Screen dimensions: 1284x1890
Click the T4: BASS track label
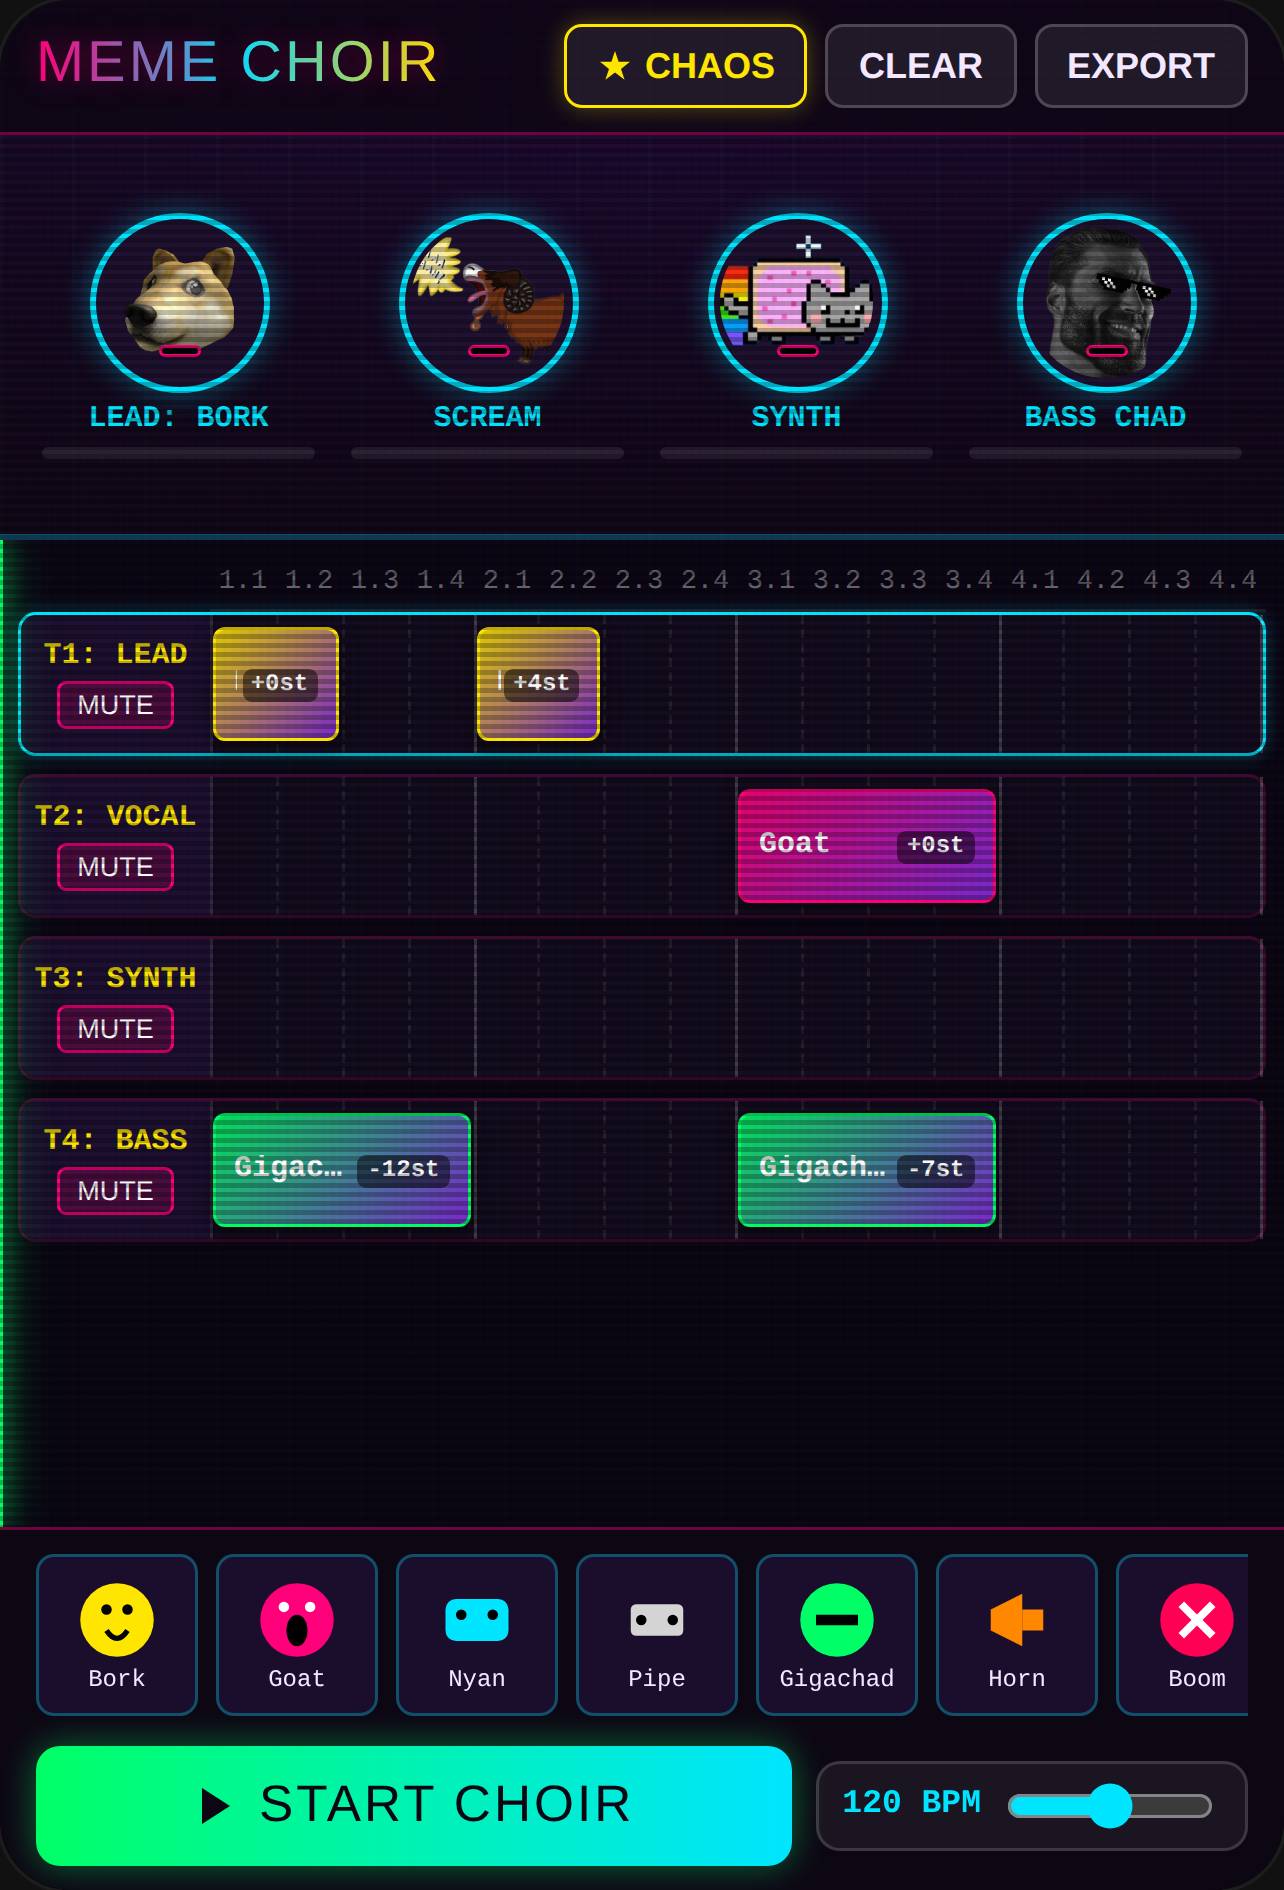point(116,1140)
